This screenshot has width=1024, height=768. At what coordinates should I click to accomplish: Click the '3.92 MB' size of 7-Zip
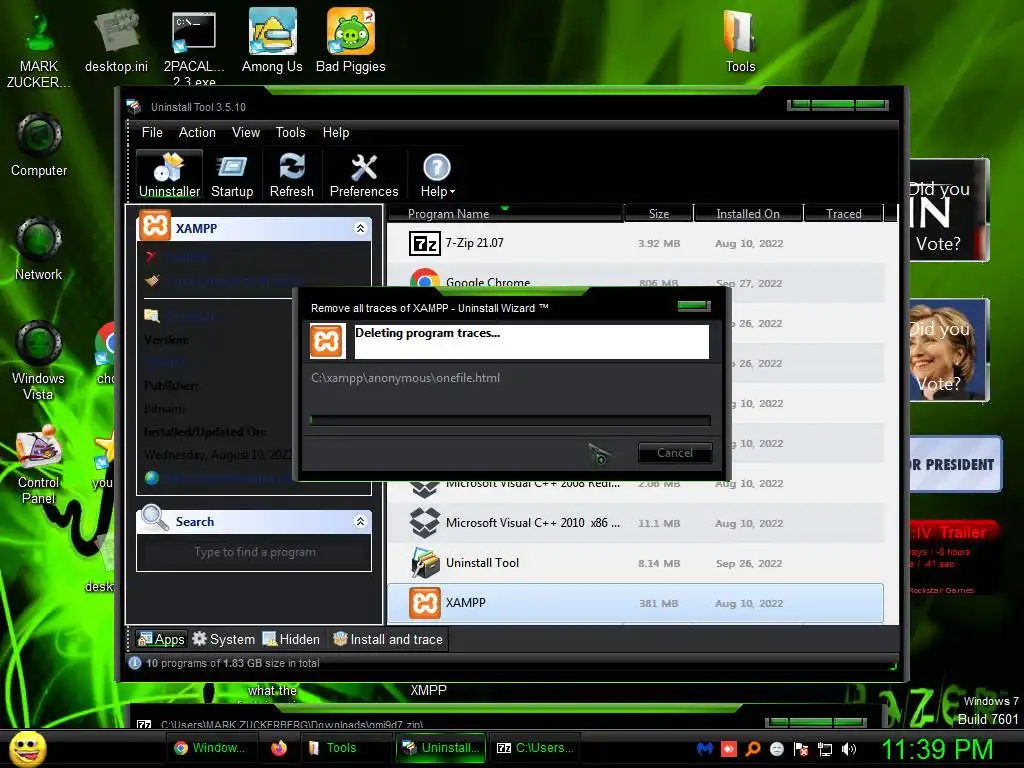[659, 244]
